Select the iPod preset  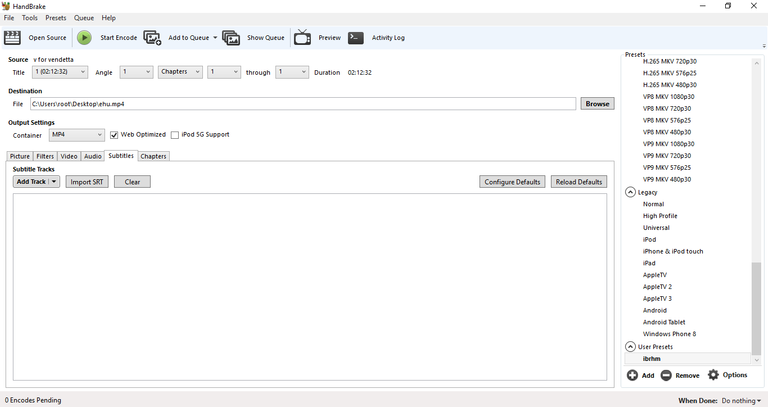(649, 239)
